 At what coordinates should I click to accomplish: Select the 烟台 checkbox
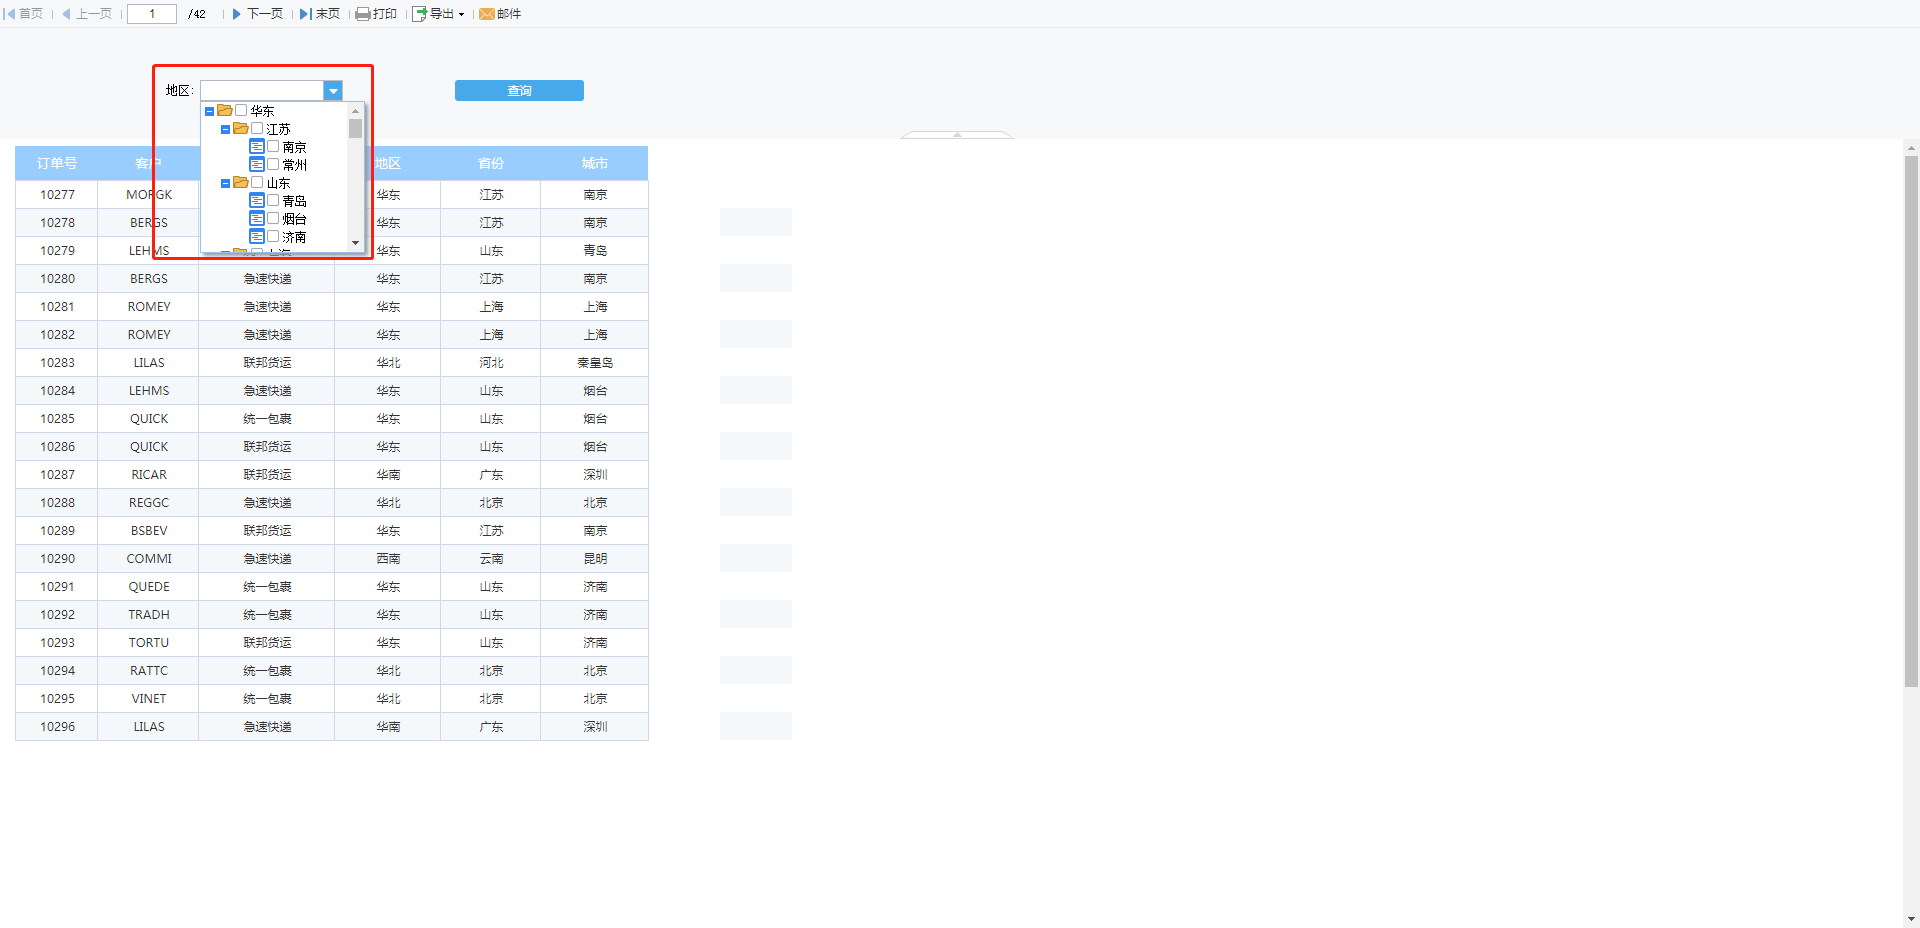(273, 219)
